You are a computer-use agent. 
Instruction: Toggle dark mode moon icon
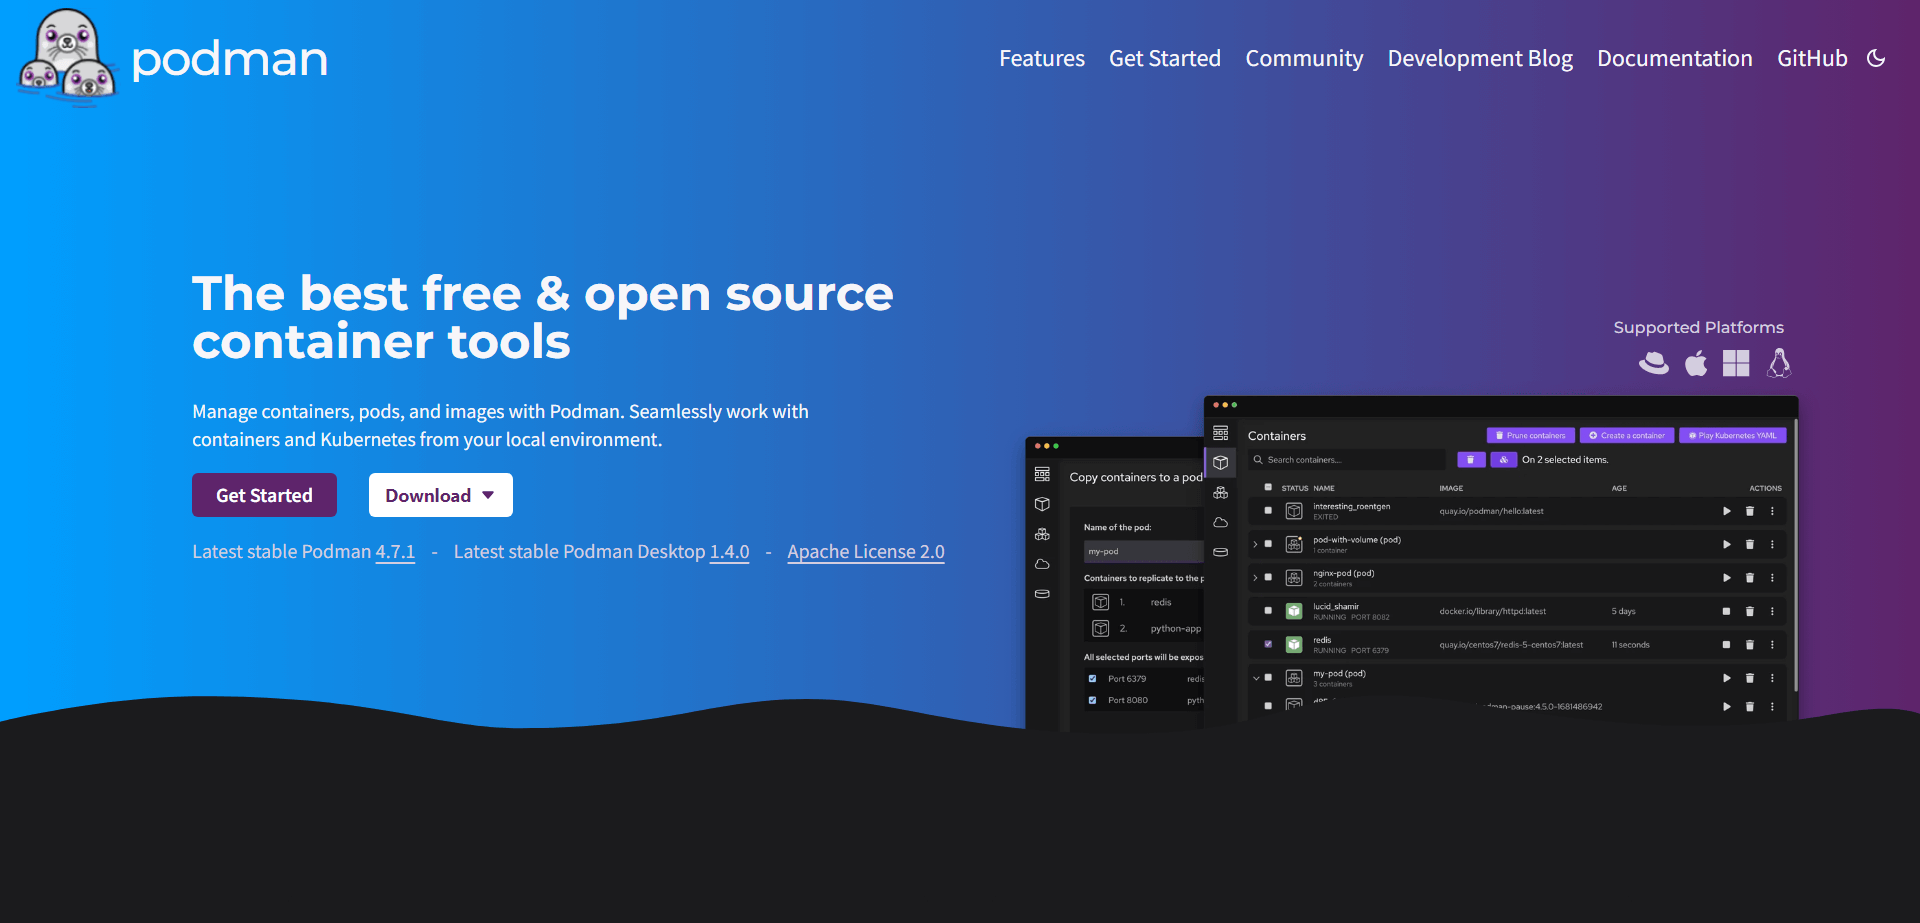(1876, 58)
